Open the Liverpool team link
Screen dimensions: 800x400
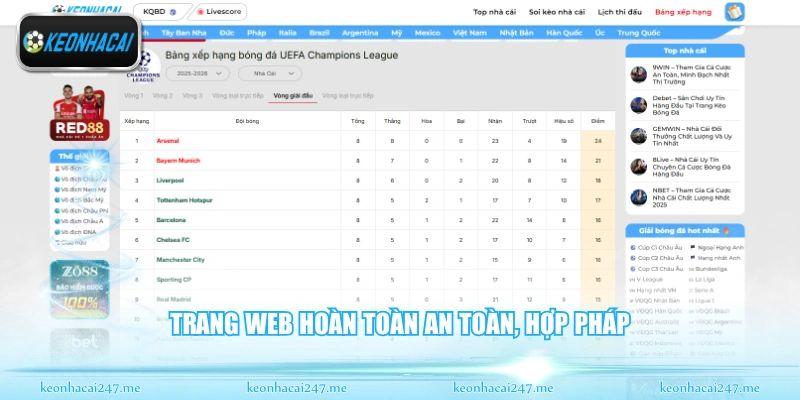pyautogui.click(x=170, y=181)
